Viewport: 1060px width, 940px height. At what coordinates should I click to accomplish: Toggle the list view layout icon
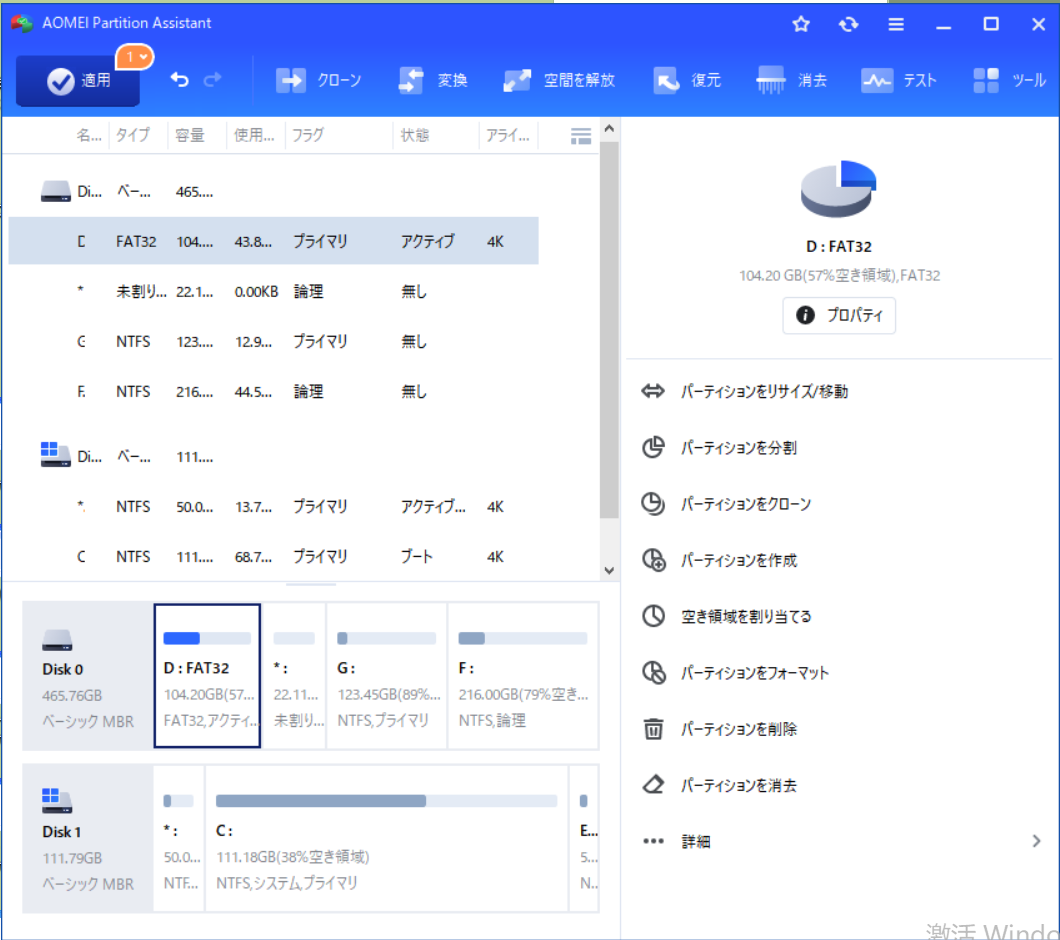click(581, 136)
